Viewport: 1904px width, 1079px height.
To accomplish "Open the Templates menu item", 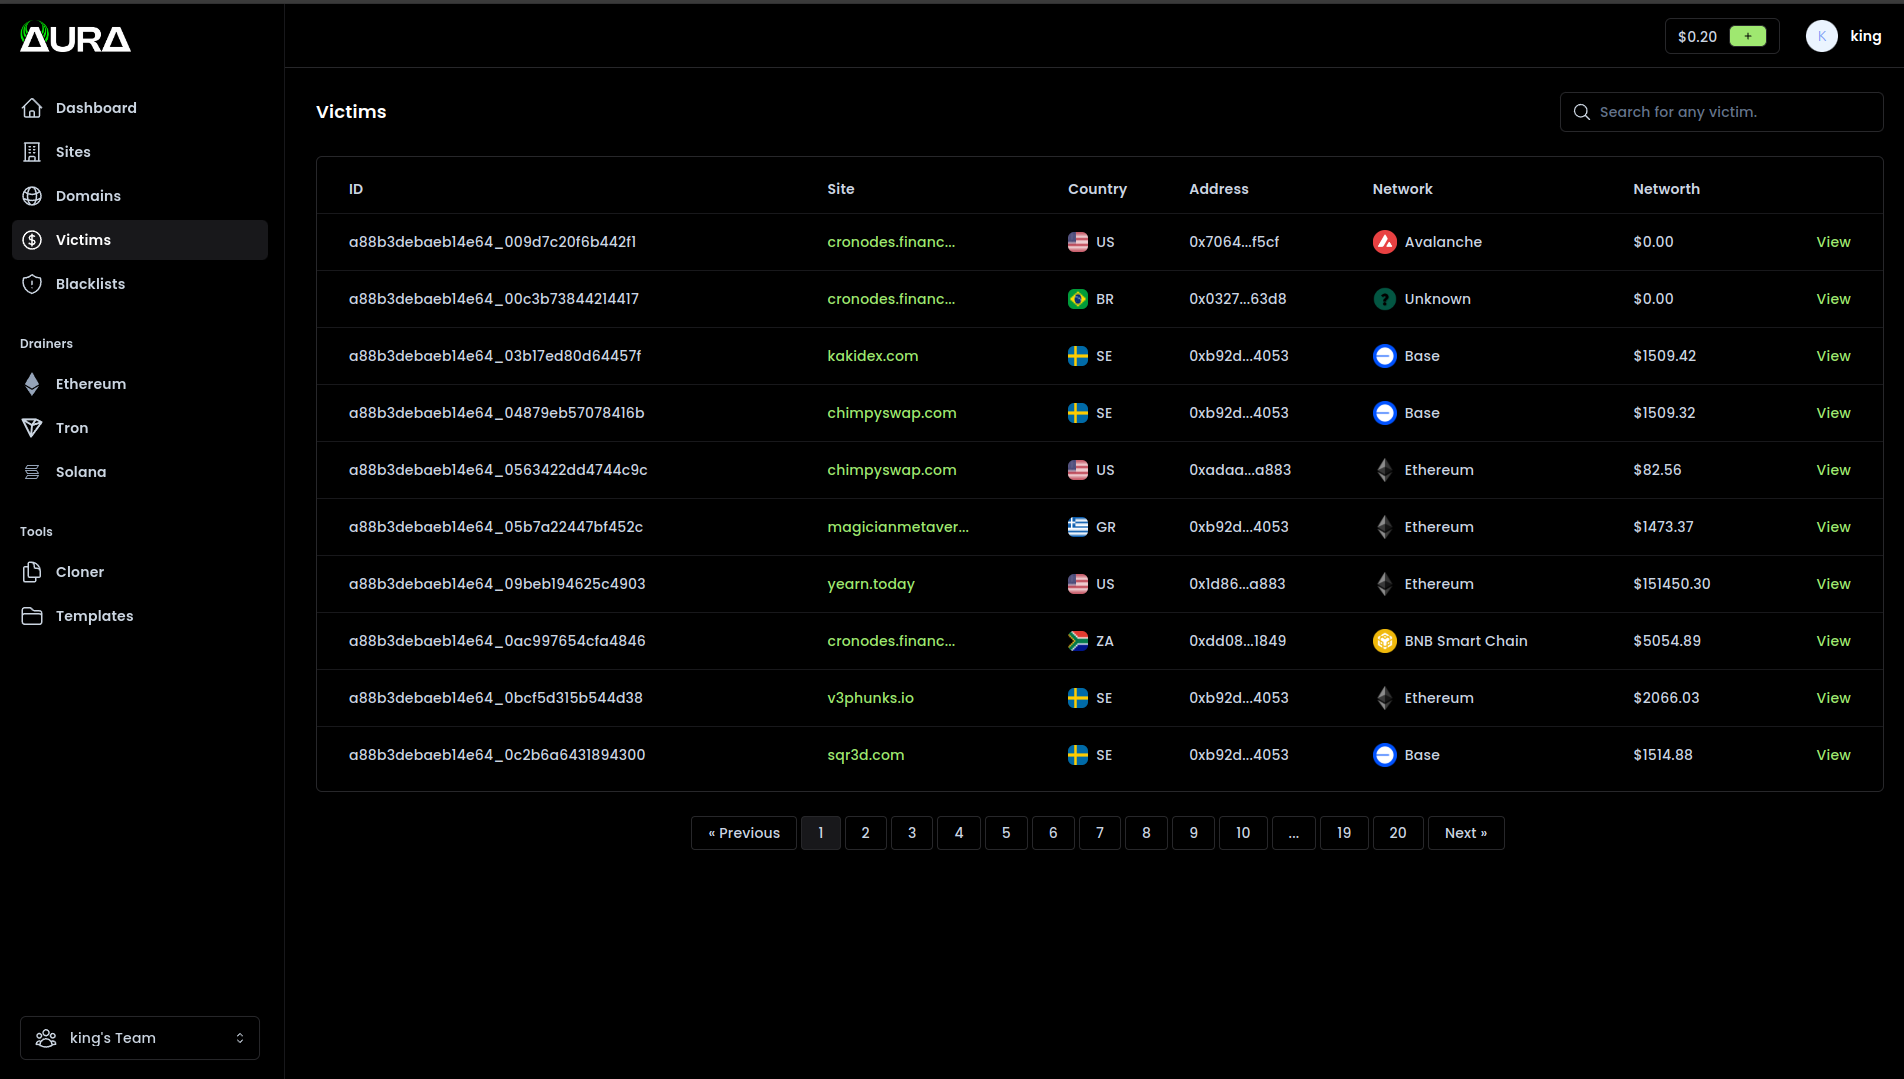I will coord(140,616).
